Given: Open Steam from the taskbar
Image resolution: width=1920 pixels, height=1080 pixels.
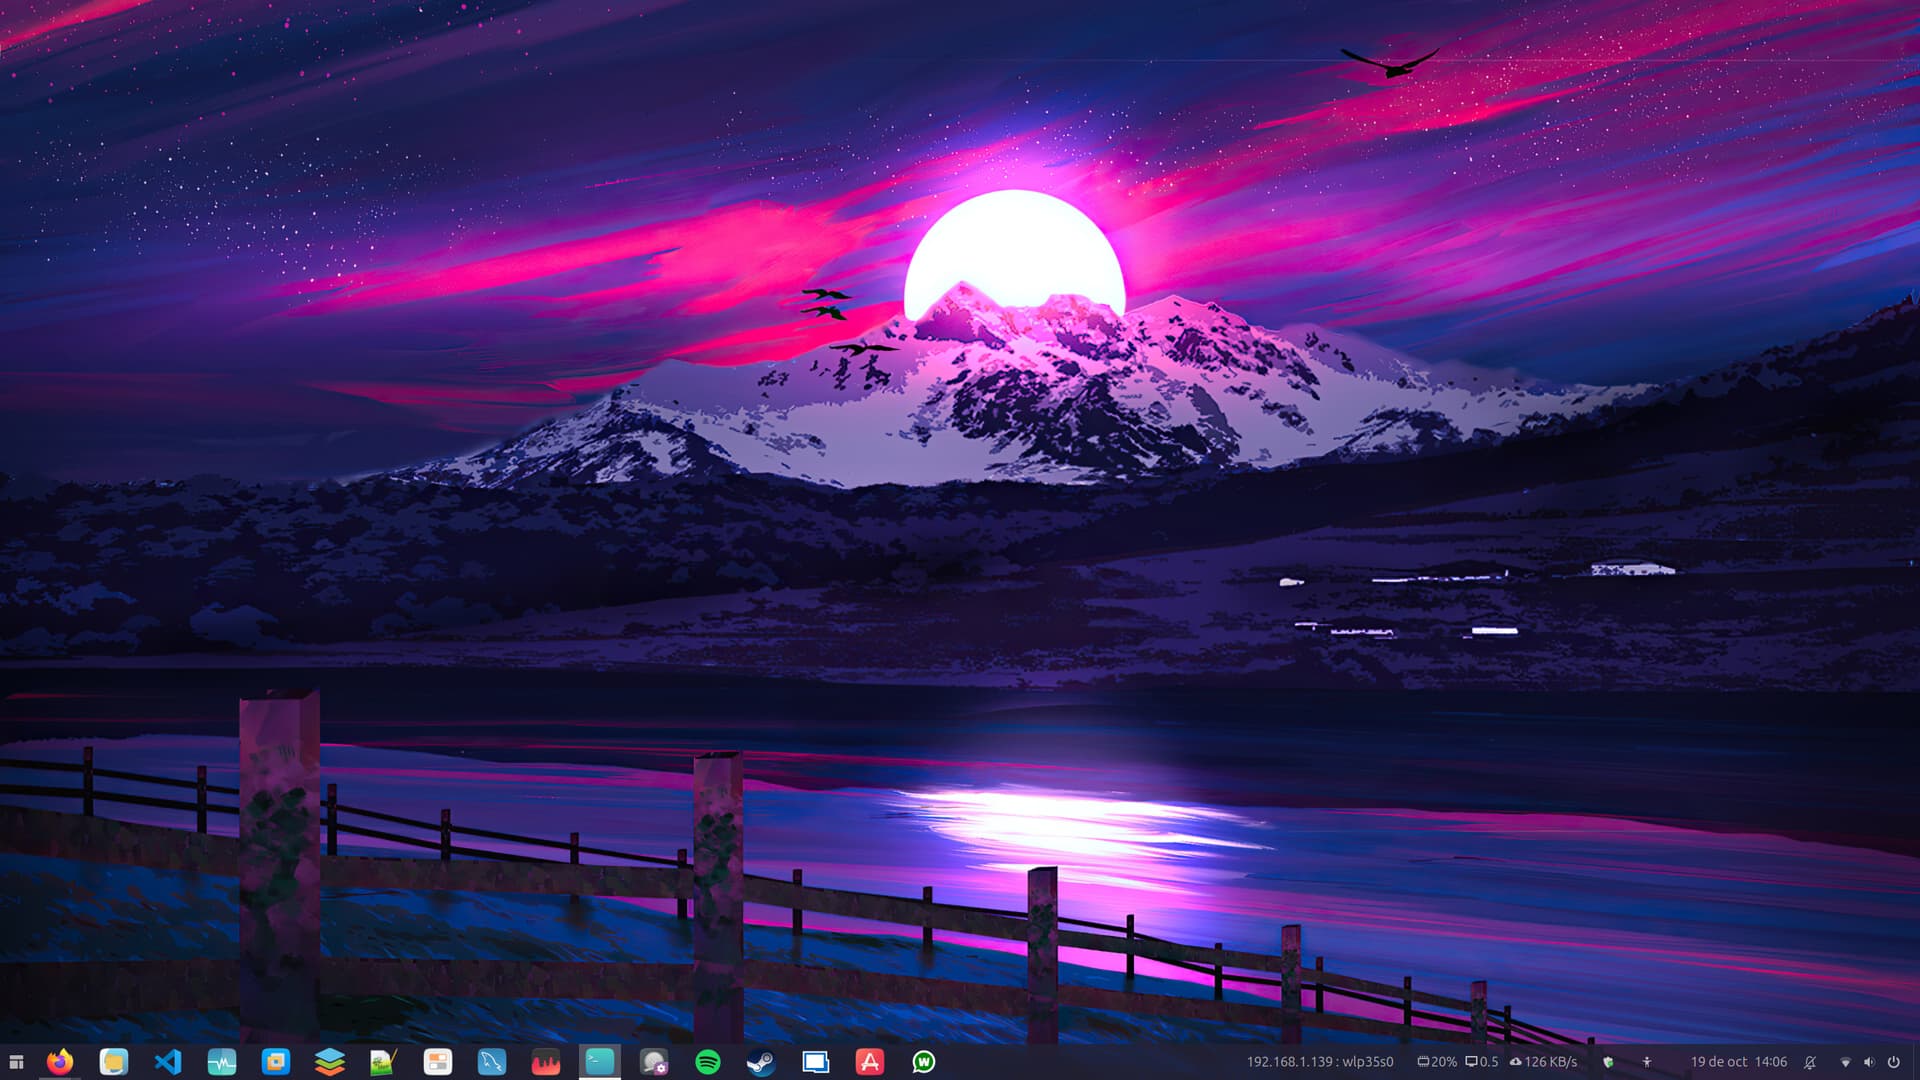Looking at the screenshot, I should tap(762, 1062).
